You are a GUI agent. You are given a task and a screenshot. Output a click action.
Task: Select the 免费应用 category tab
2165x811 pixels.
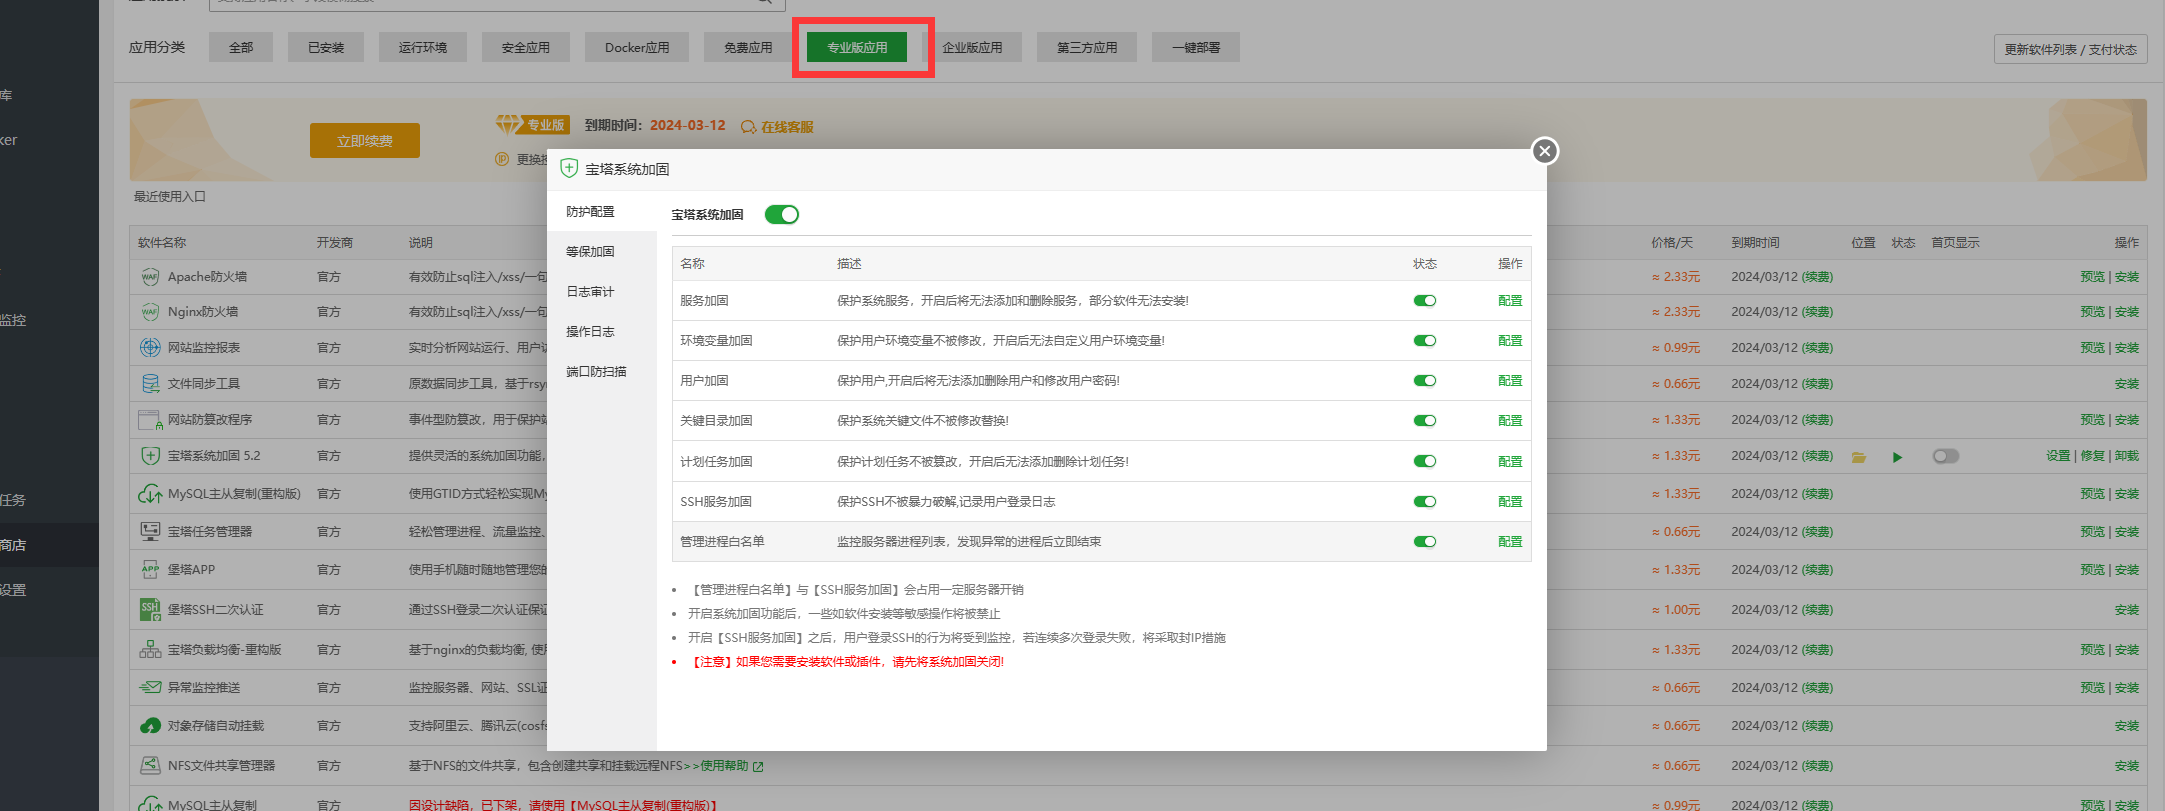[748, 47]
